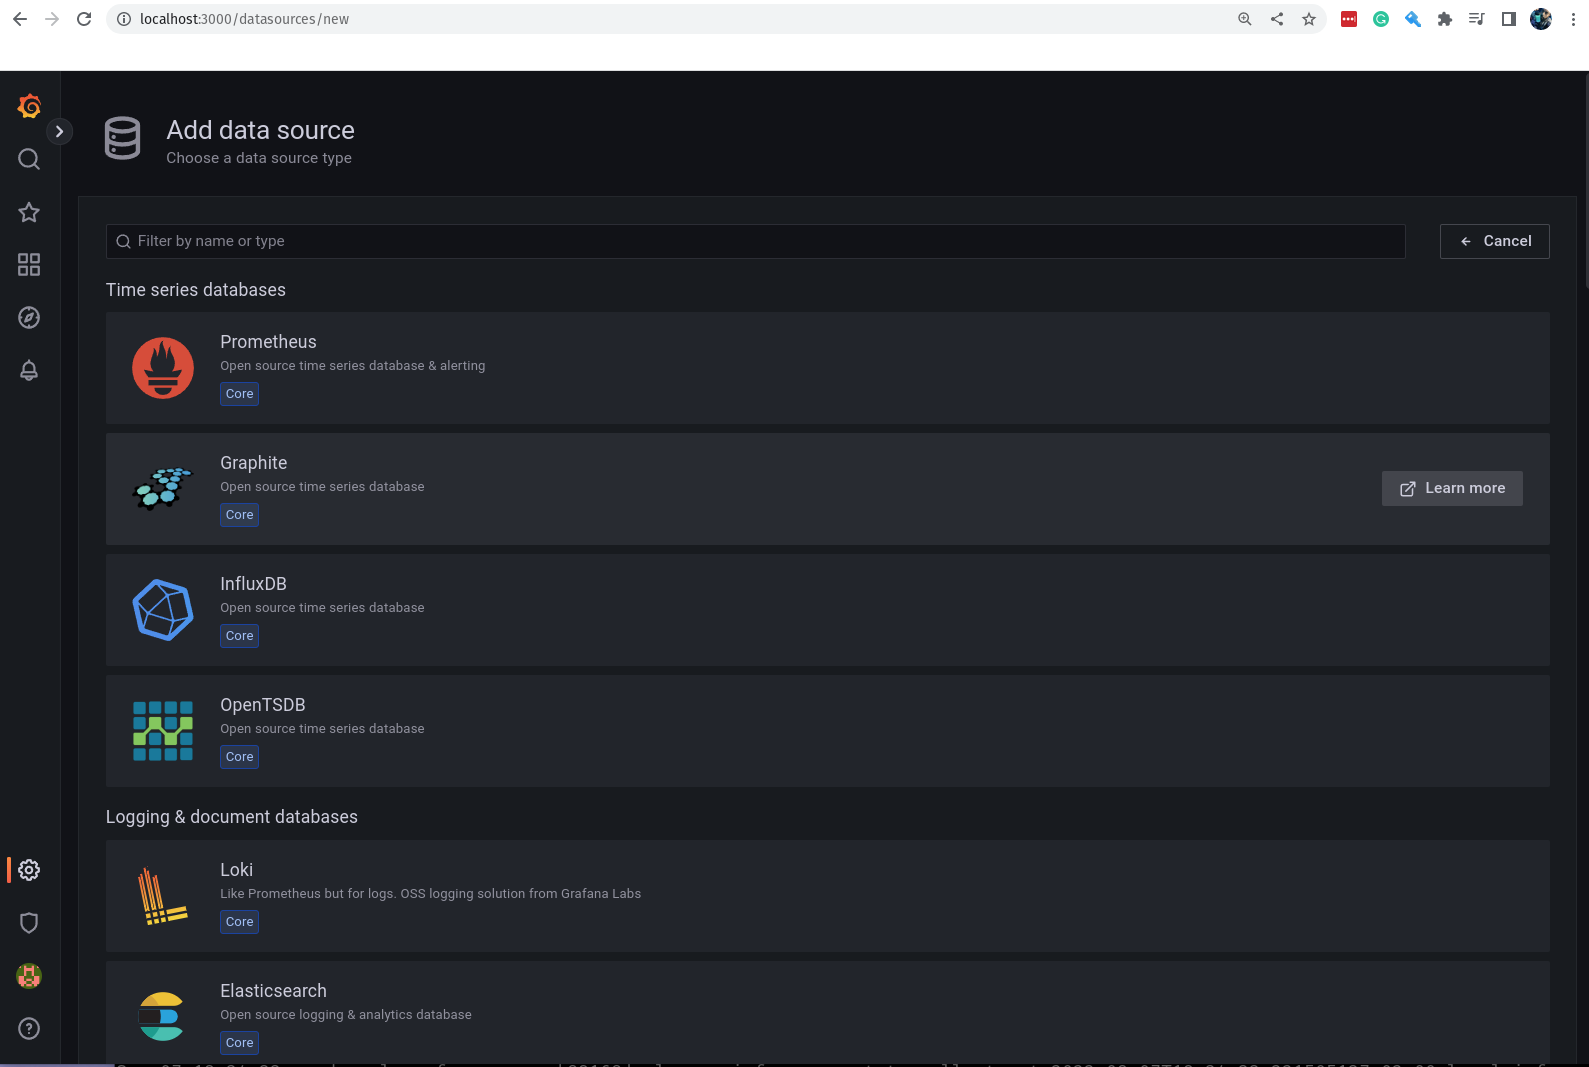Click the Time series databases heading
Screen dimensions: 1589x1067
point(196,290)
